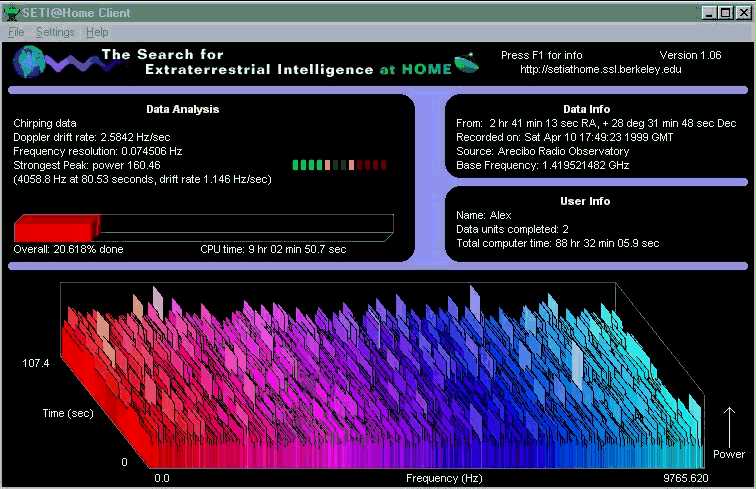This screenshot has width=756, height=489.
Task: Click the 'SETI@Home Client' title bar text
Action: point(76,13)
